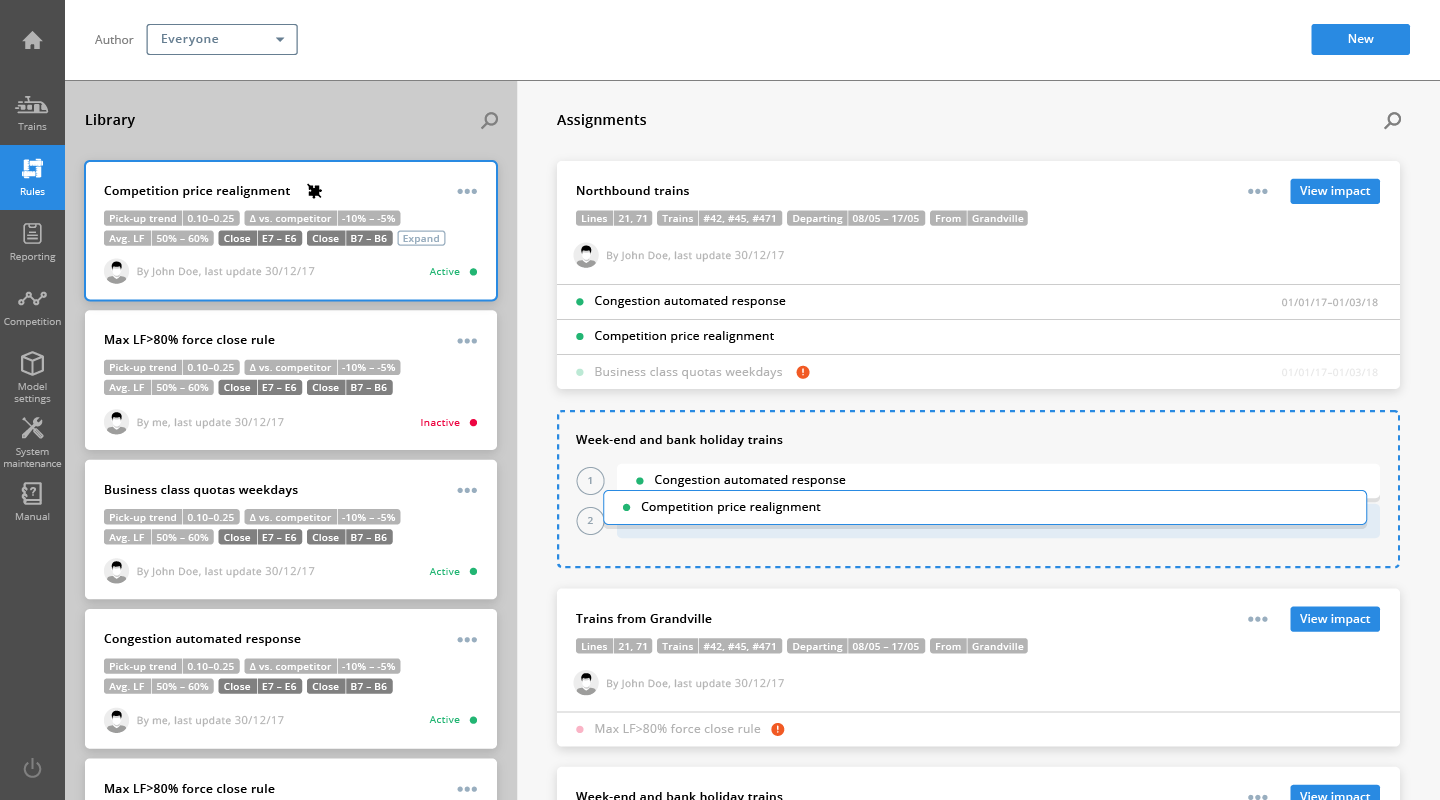1440x800 pixels.
Task: Toggle Active status on Business class quotas weekdays card
Action: tap(453, 572)
